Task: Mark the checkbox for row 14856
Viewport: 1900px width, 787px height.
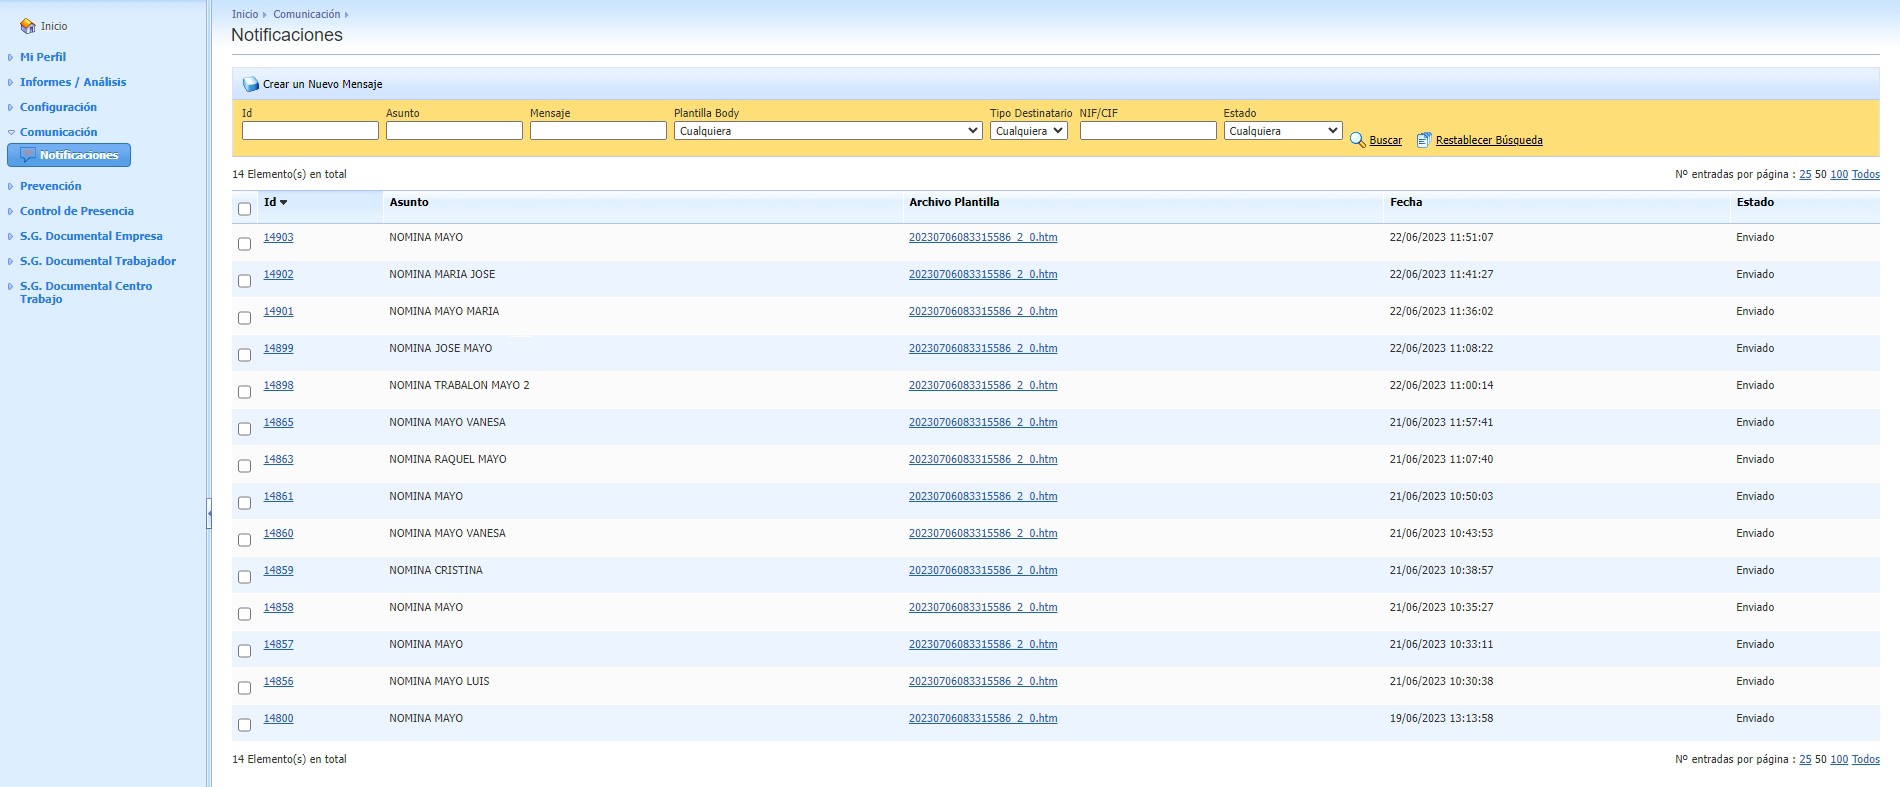Action: point(244,688)
